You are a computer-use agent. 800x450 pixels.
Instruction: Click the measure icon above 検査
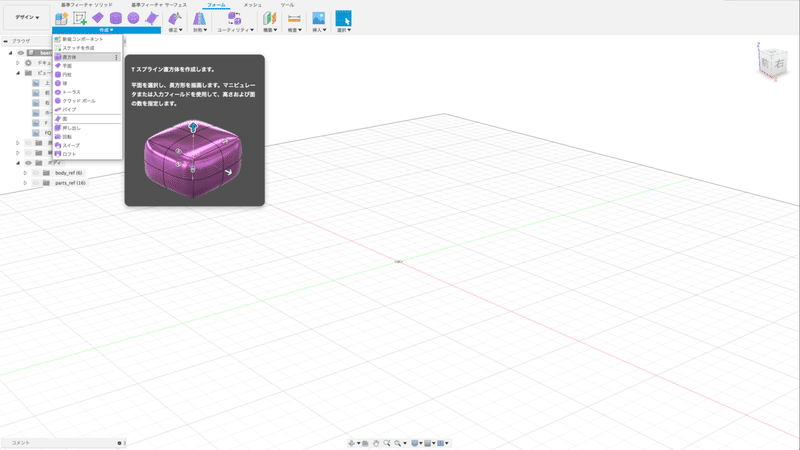[x=294, y=18]
